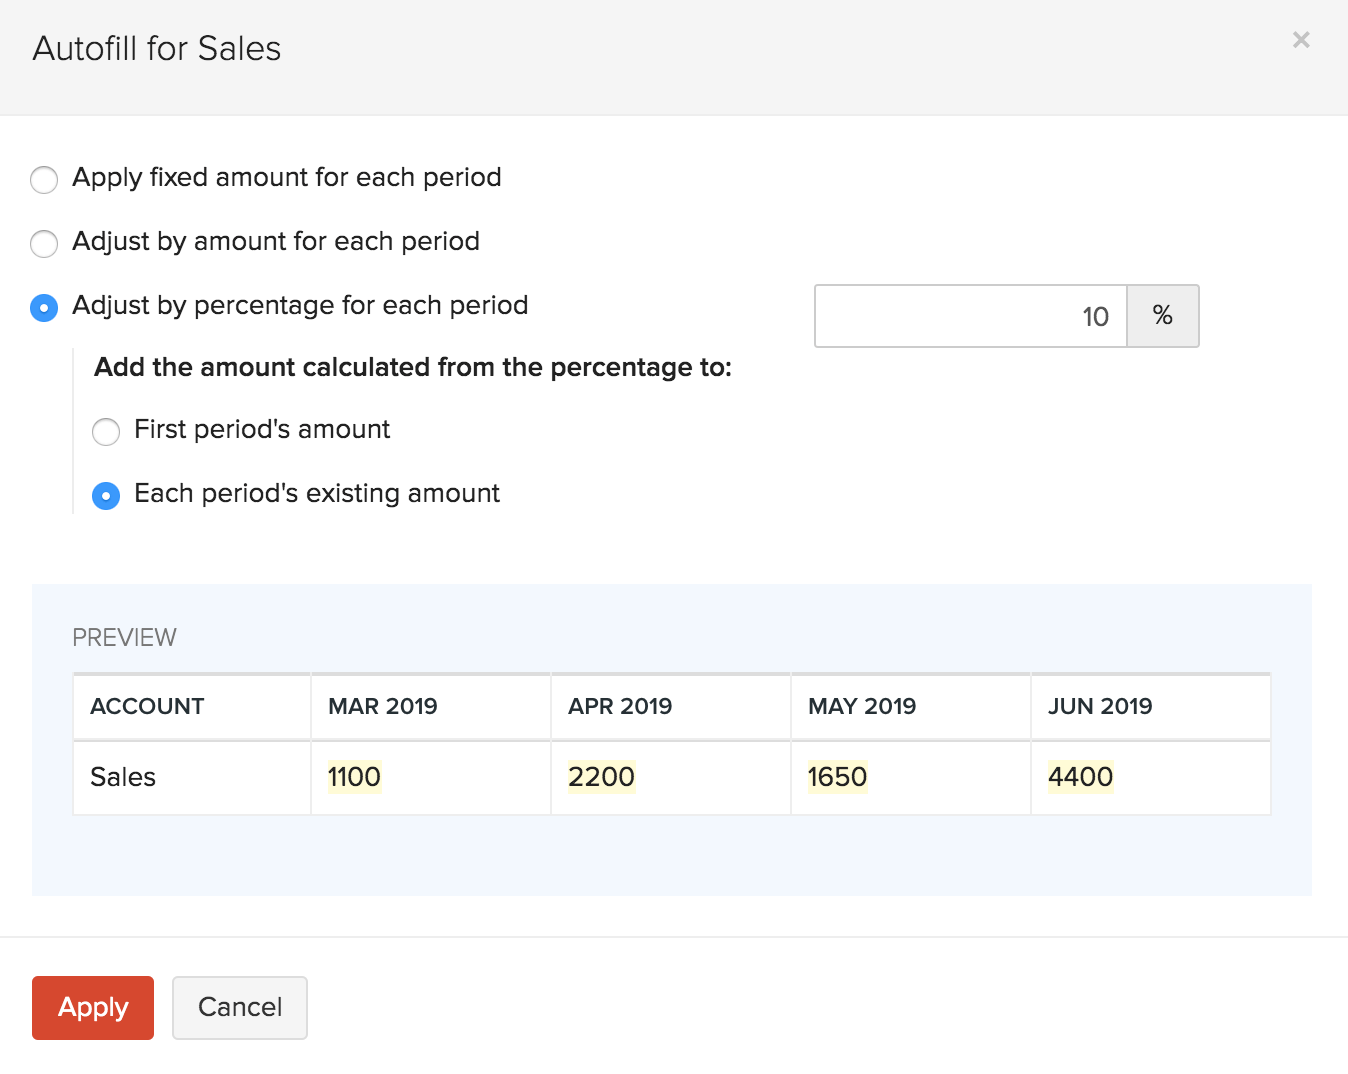Click the APR 2019 column header
The image size is (1348, 1074).
click(x=620, y=707)
